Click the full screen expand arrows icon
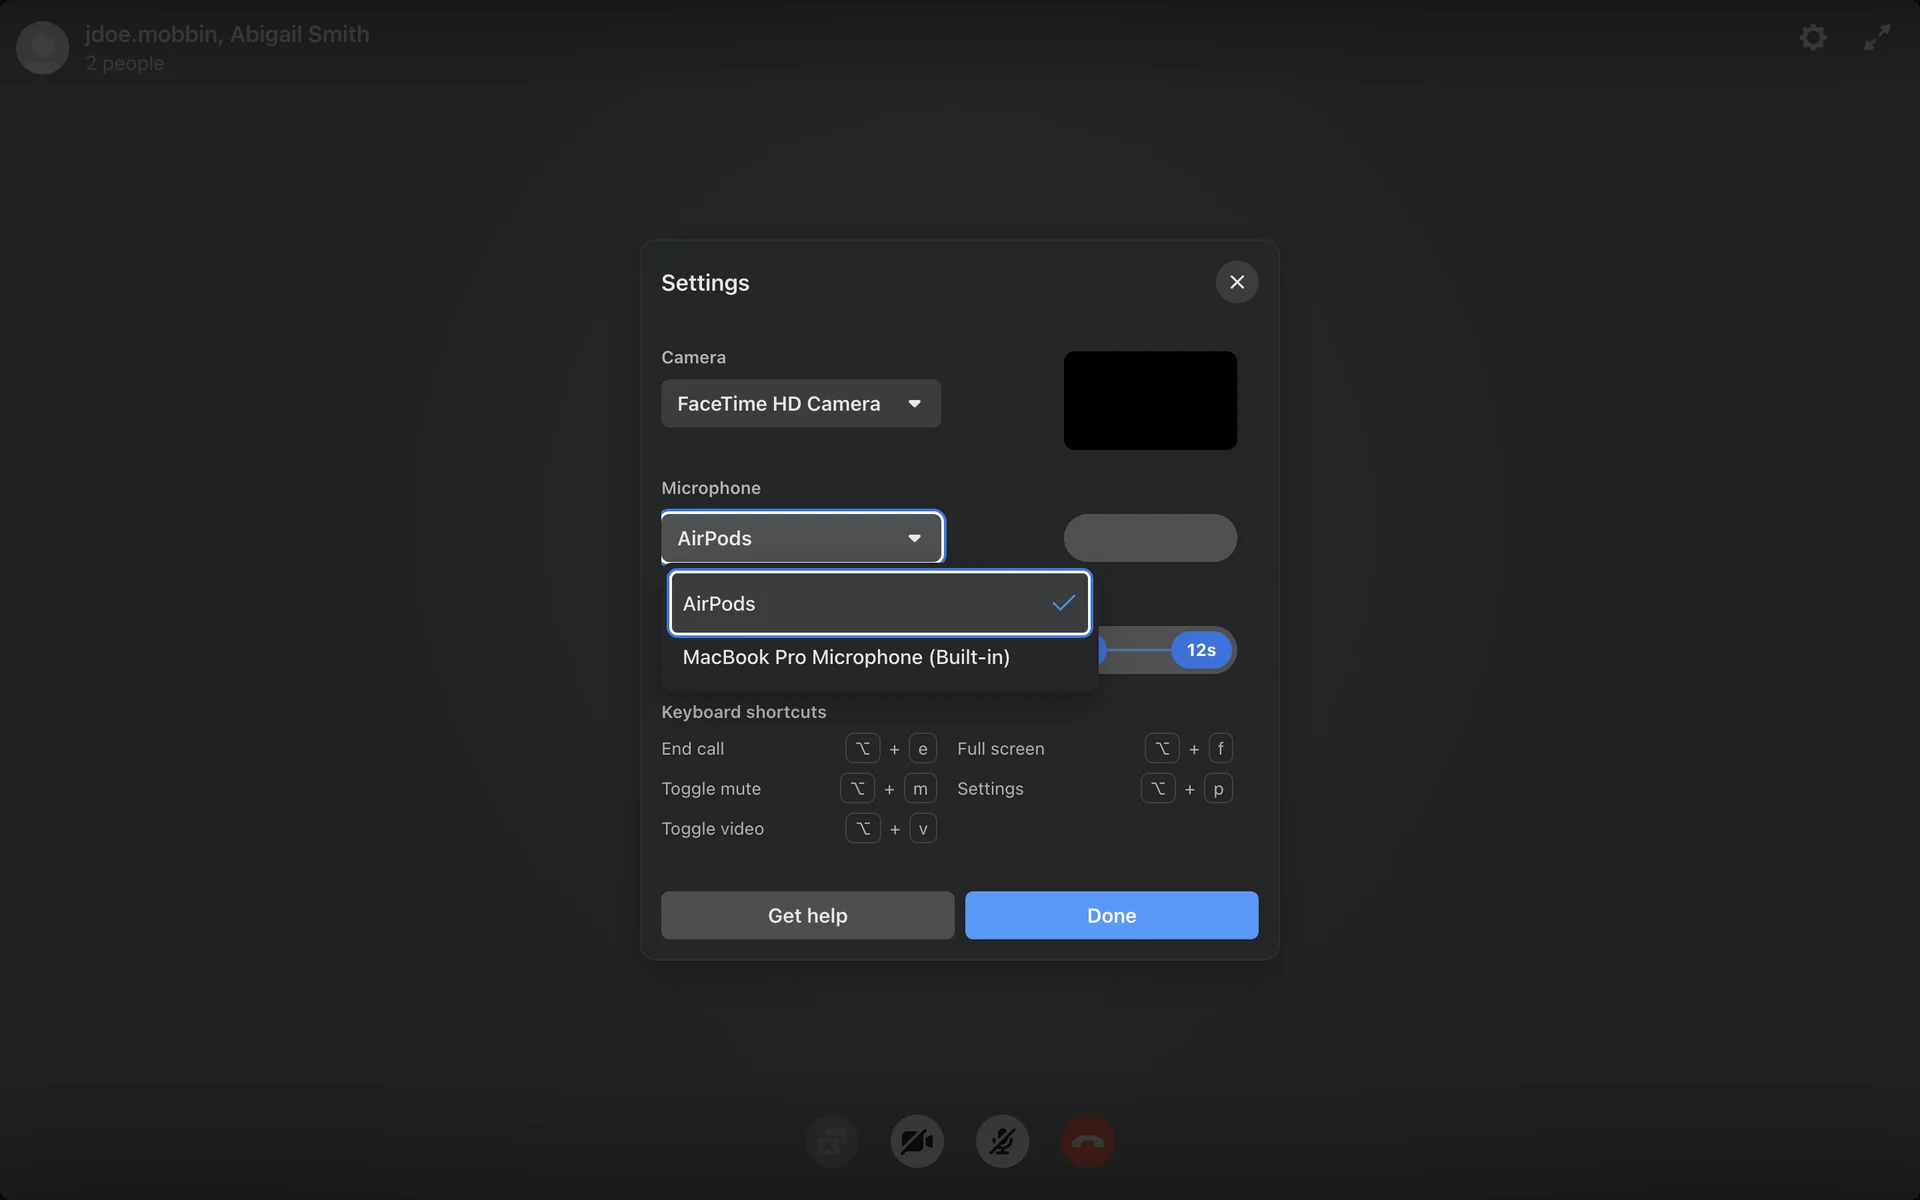 [x=1877, y=38]
